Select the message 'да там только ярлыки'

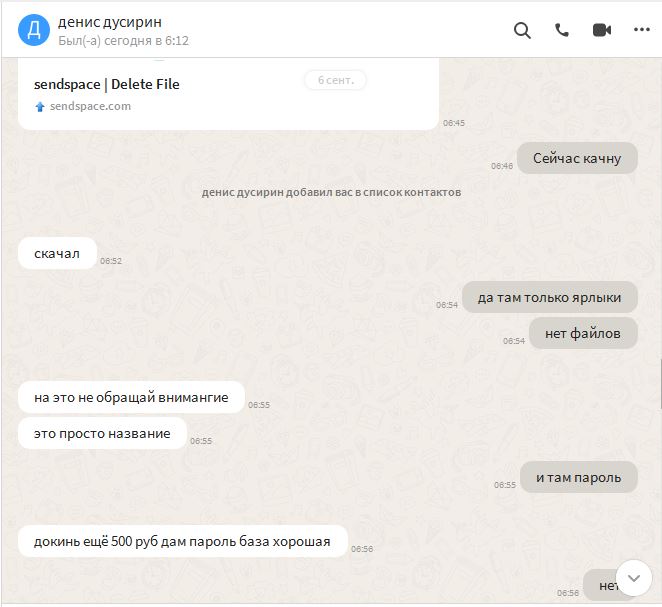(549, 297)
